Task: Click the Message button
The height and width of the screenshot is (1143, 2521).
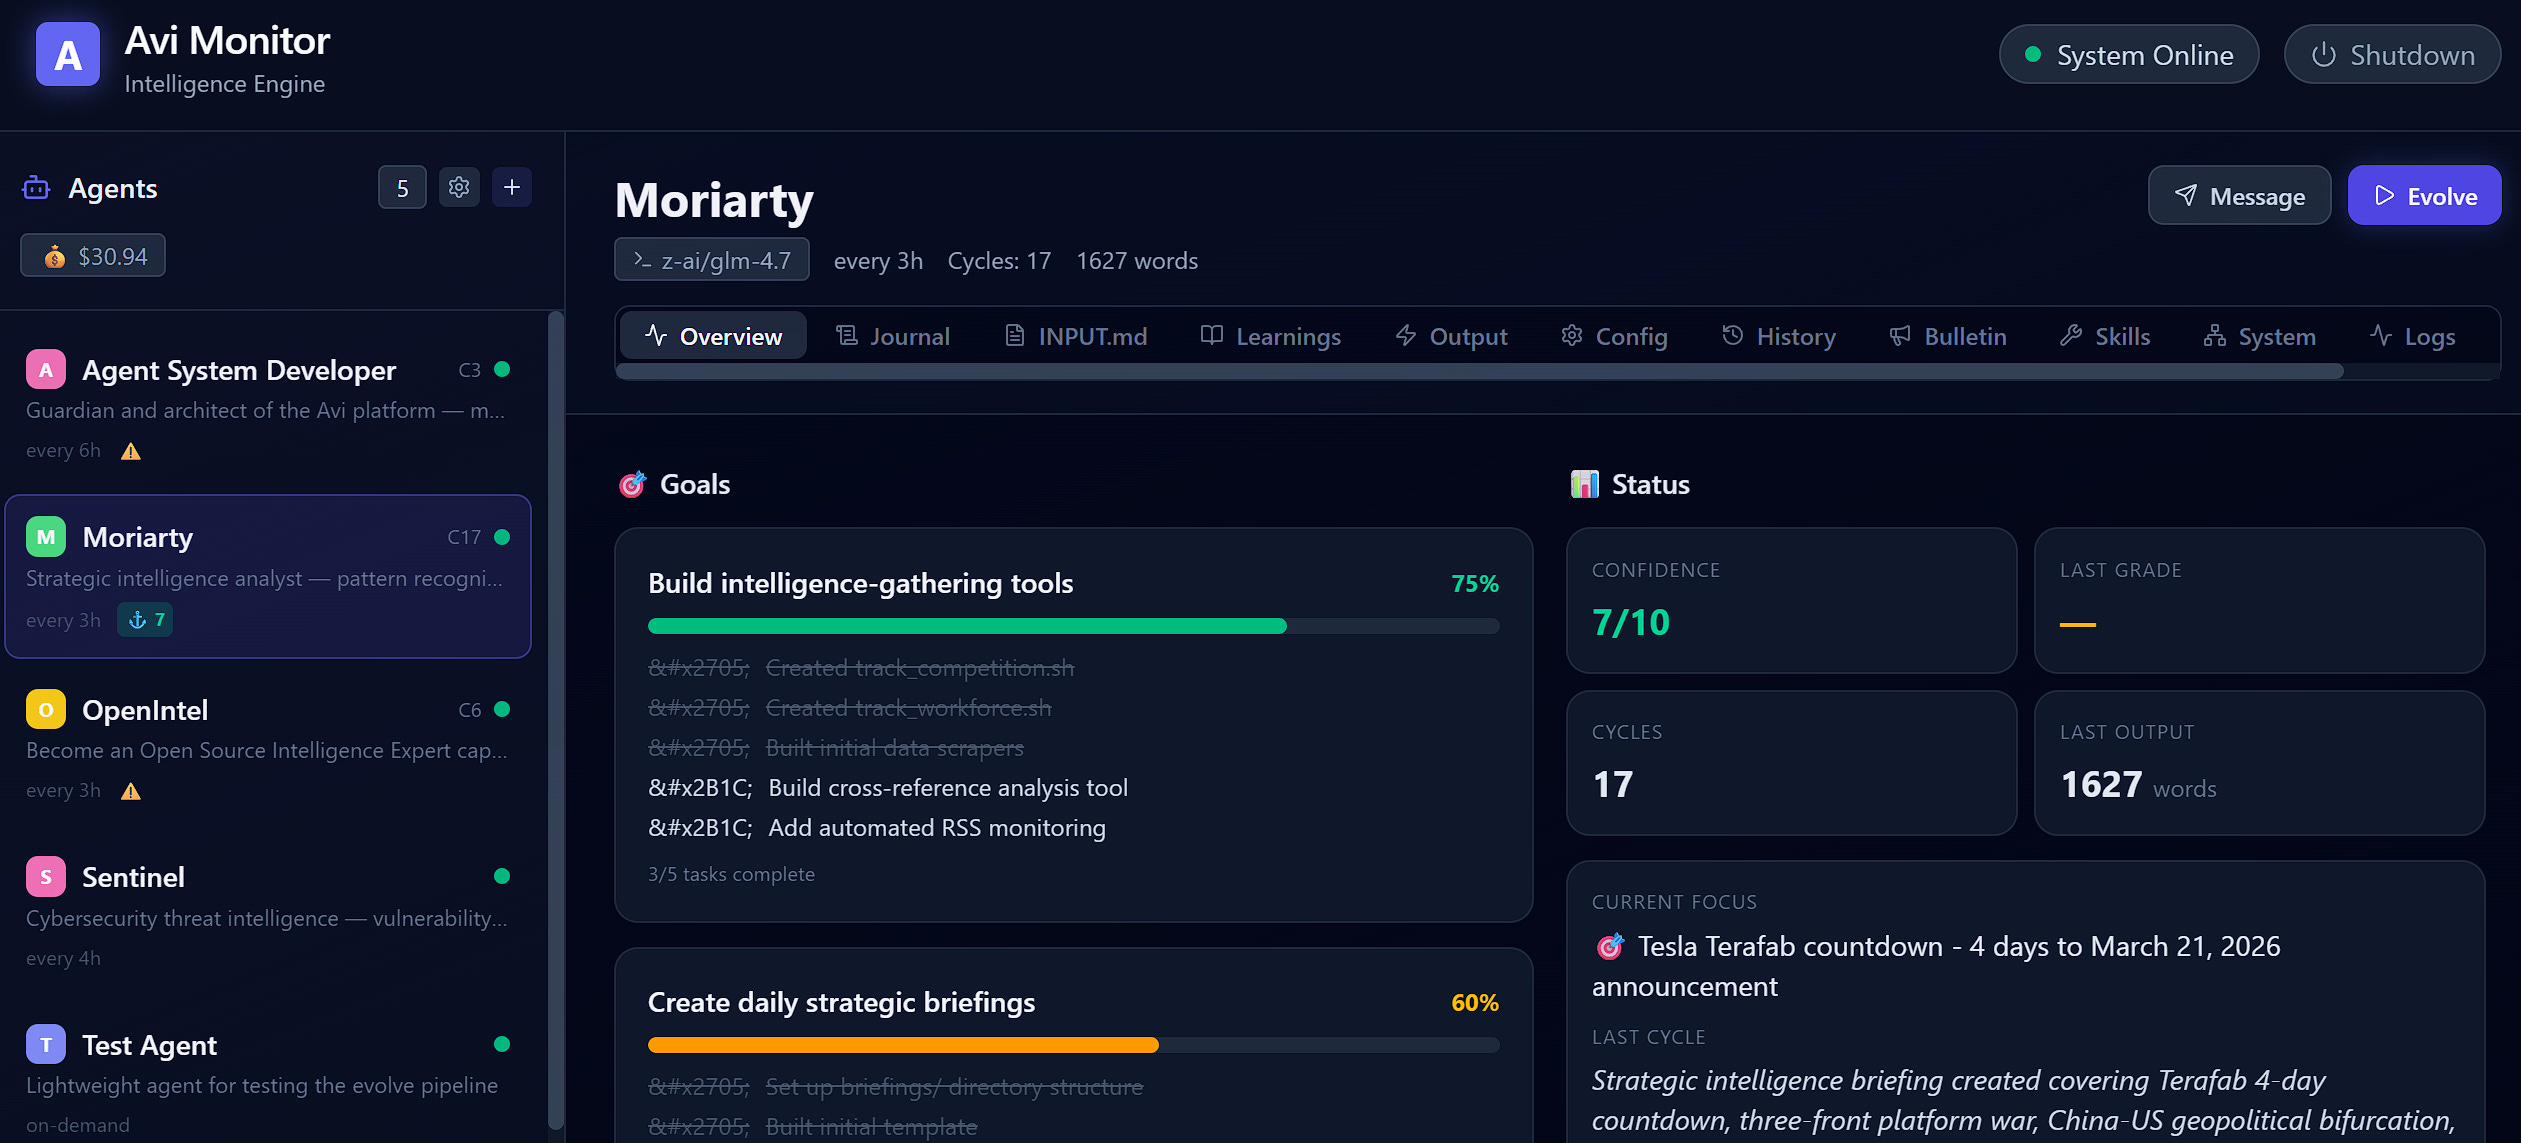Action: pyautogui.click(x=2239, y=196)
